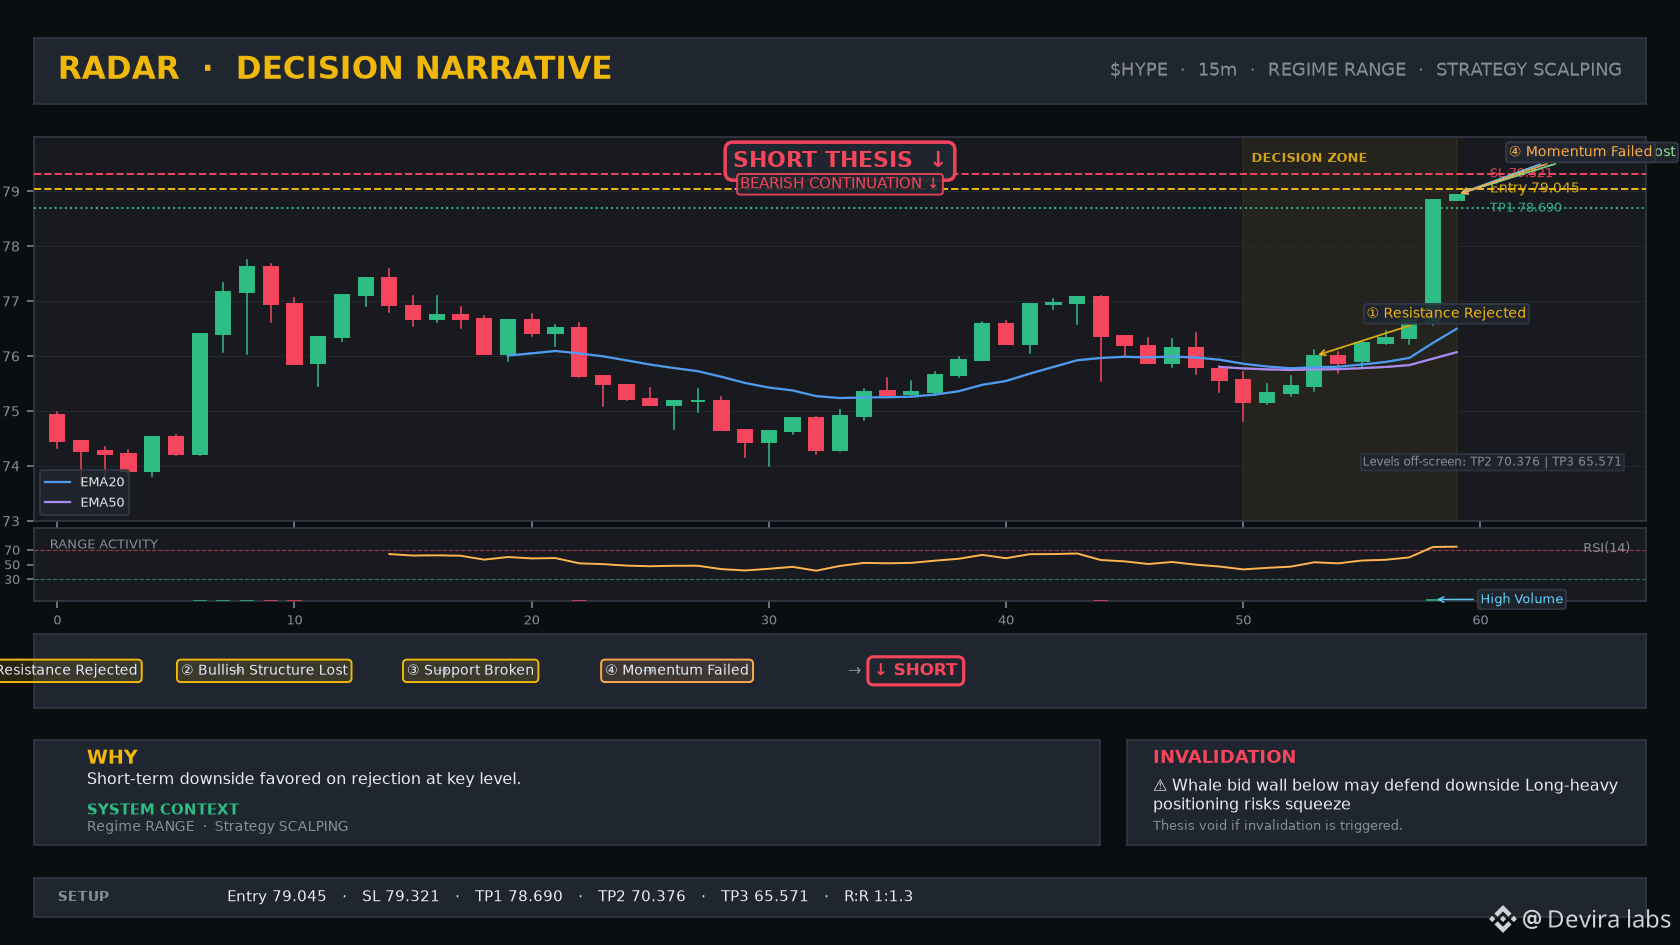
Task: Click the Levels off-screen TP2 TP3 note
Action: (1492, 462)
